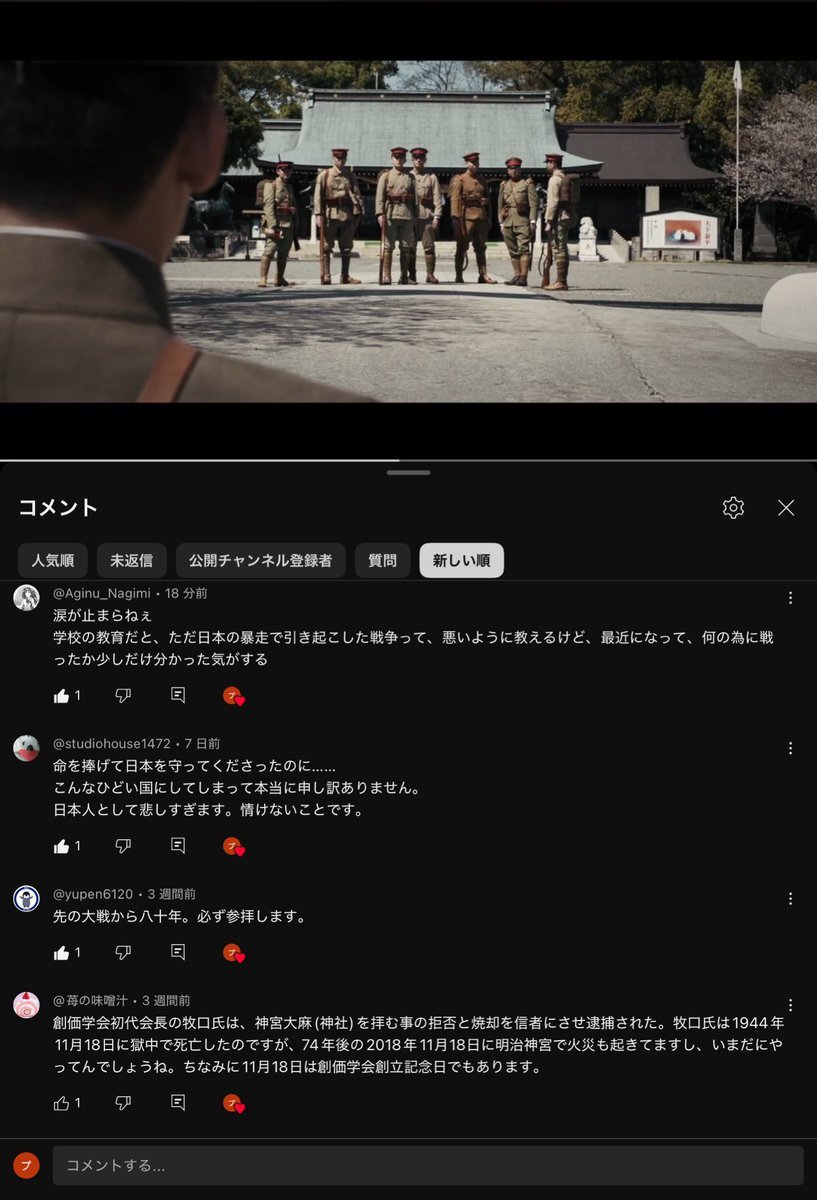Open more options for 苺の味噌汁 comment
The width and height of the screenshot is (817, 1200).
790,1005
